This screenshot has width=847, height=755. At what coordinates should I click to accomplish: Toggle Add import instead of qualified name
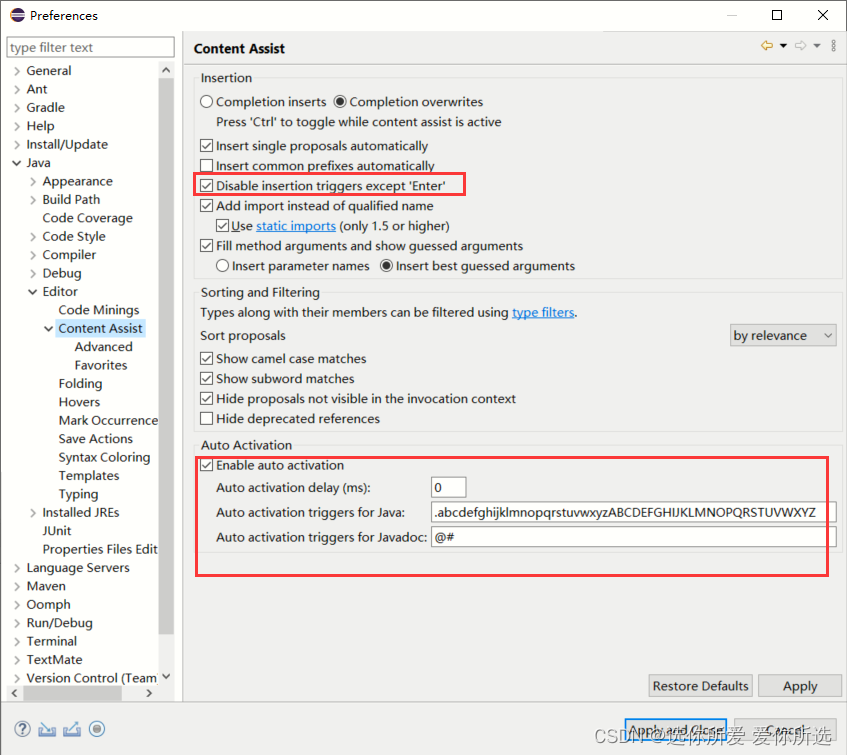point(206,206)
